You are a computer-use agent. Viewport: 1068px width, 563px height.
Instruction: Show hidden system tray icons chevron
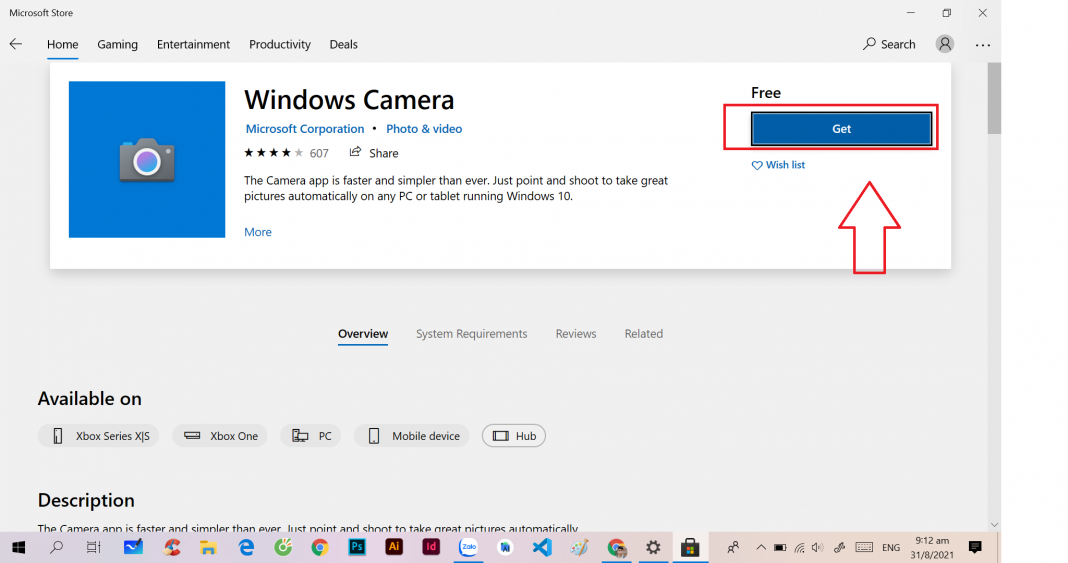click(x=760, y=547)
